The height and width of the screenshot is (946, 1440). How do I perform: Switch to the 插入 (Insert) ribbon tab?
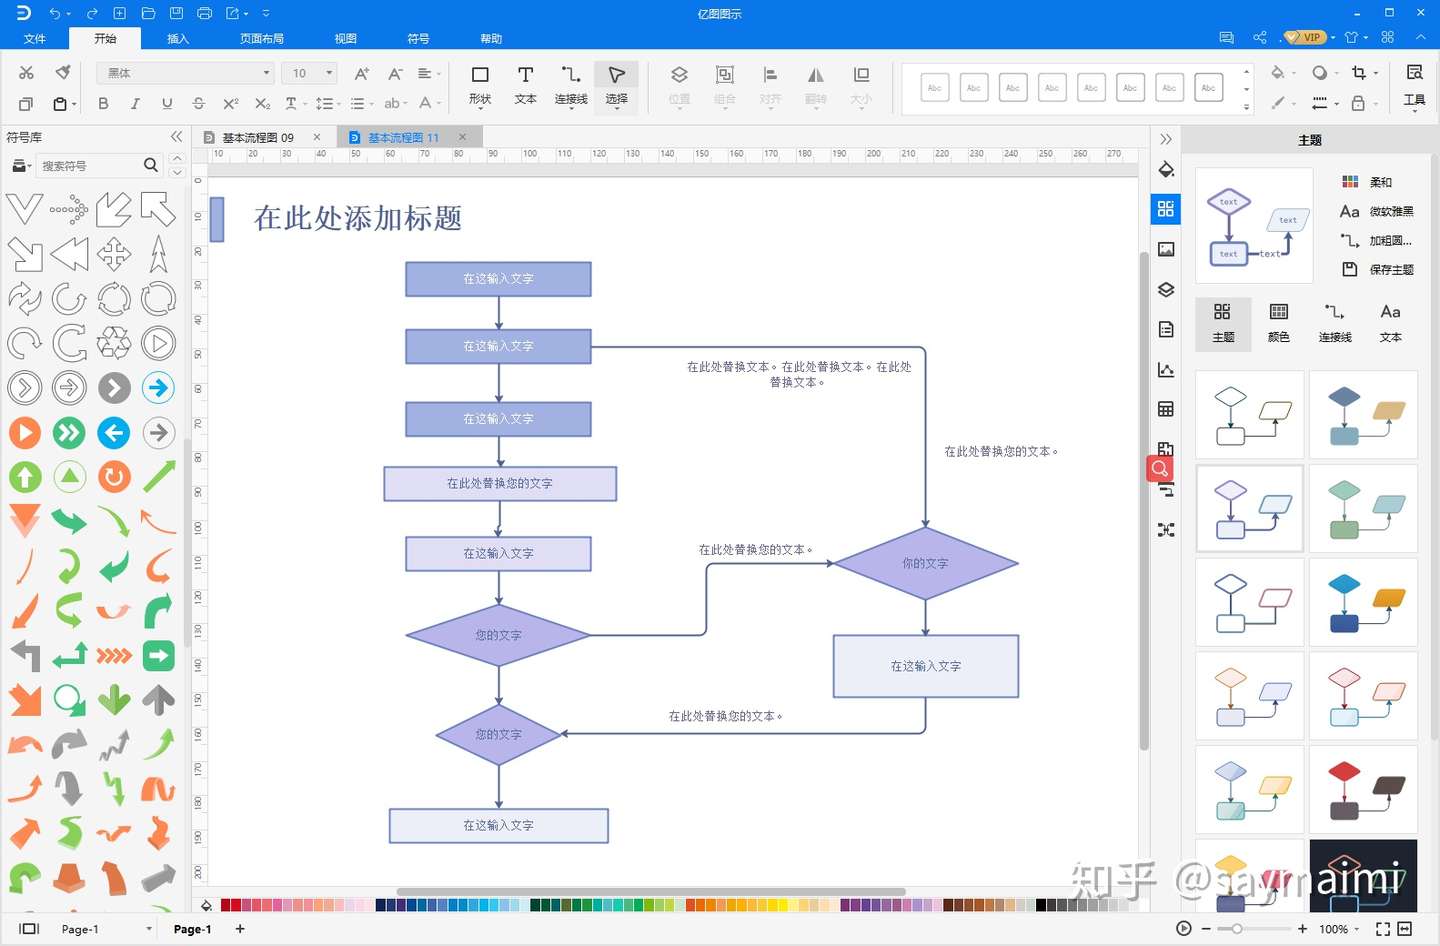pos(178,38)
